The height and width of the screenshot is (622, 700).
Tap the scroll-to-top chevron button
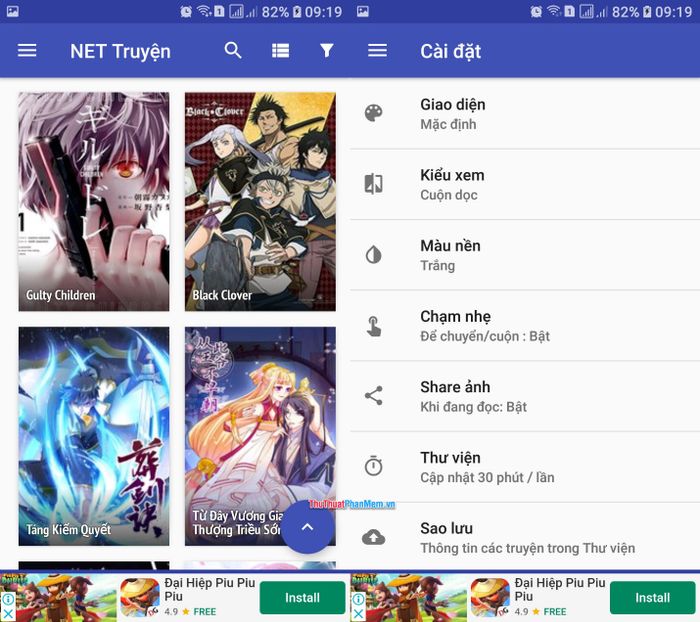pyautogui.click(x=307, y=527)
